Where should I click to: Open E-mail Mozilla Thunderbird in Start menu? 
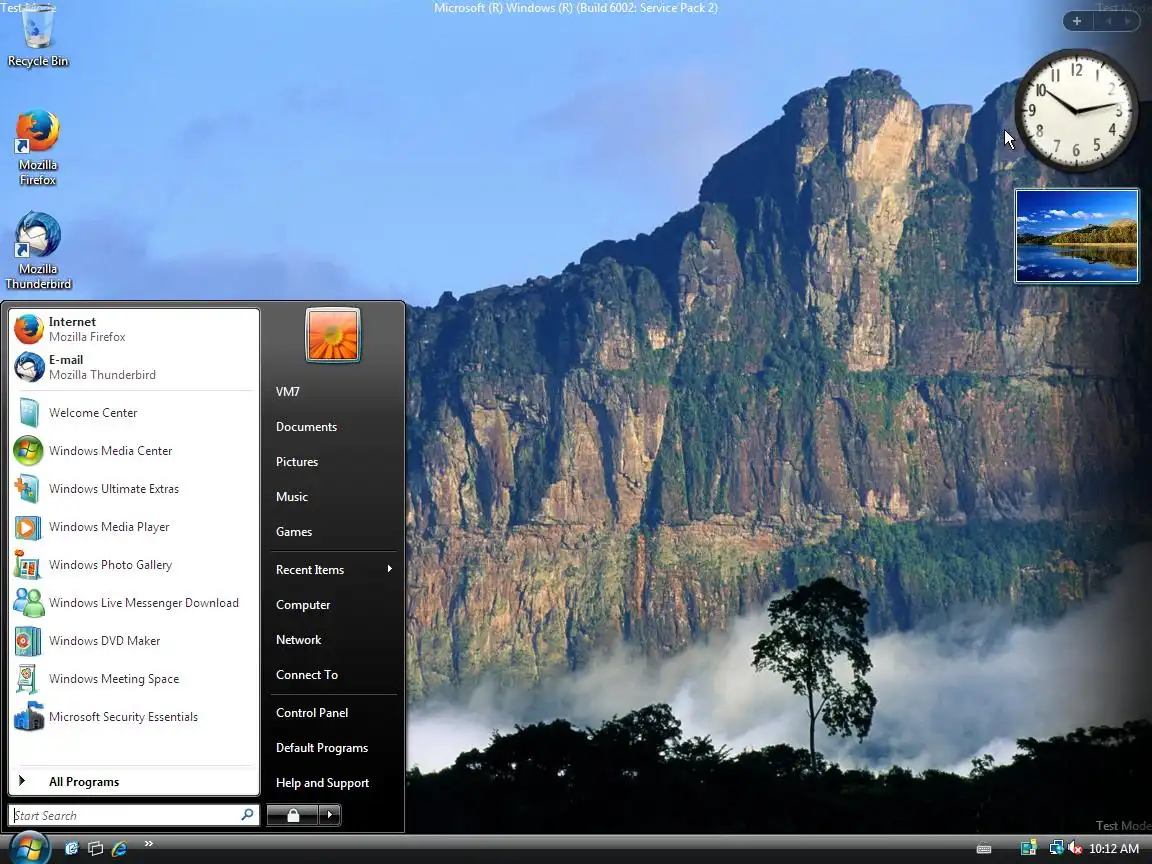[x=134, y=367]
